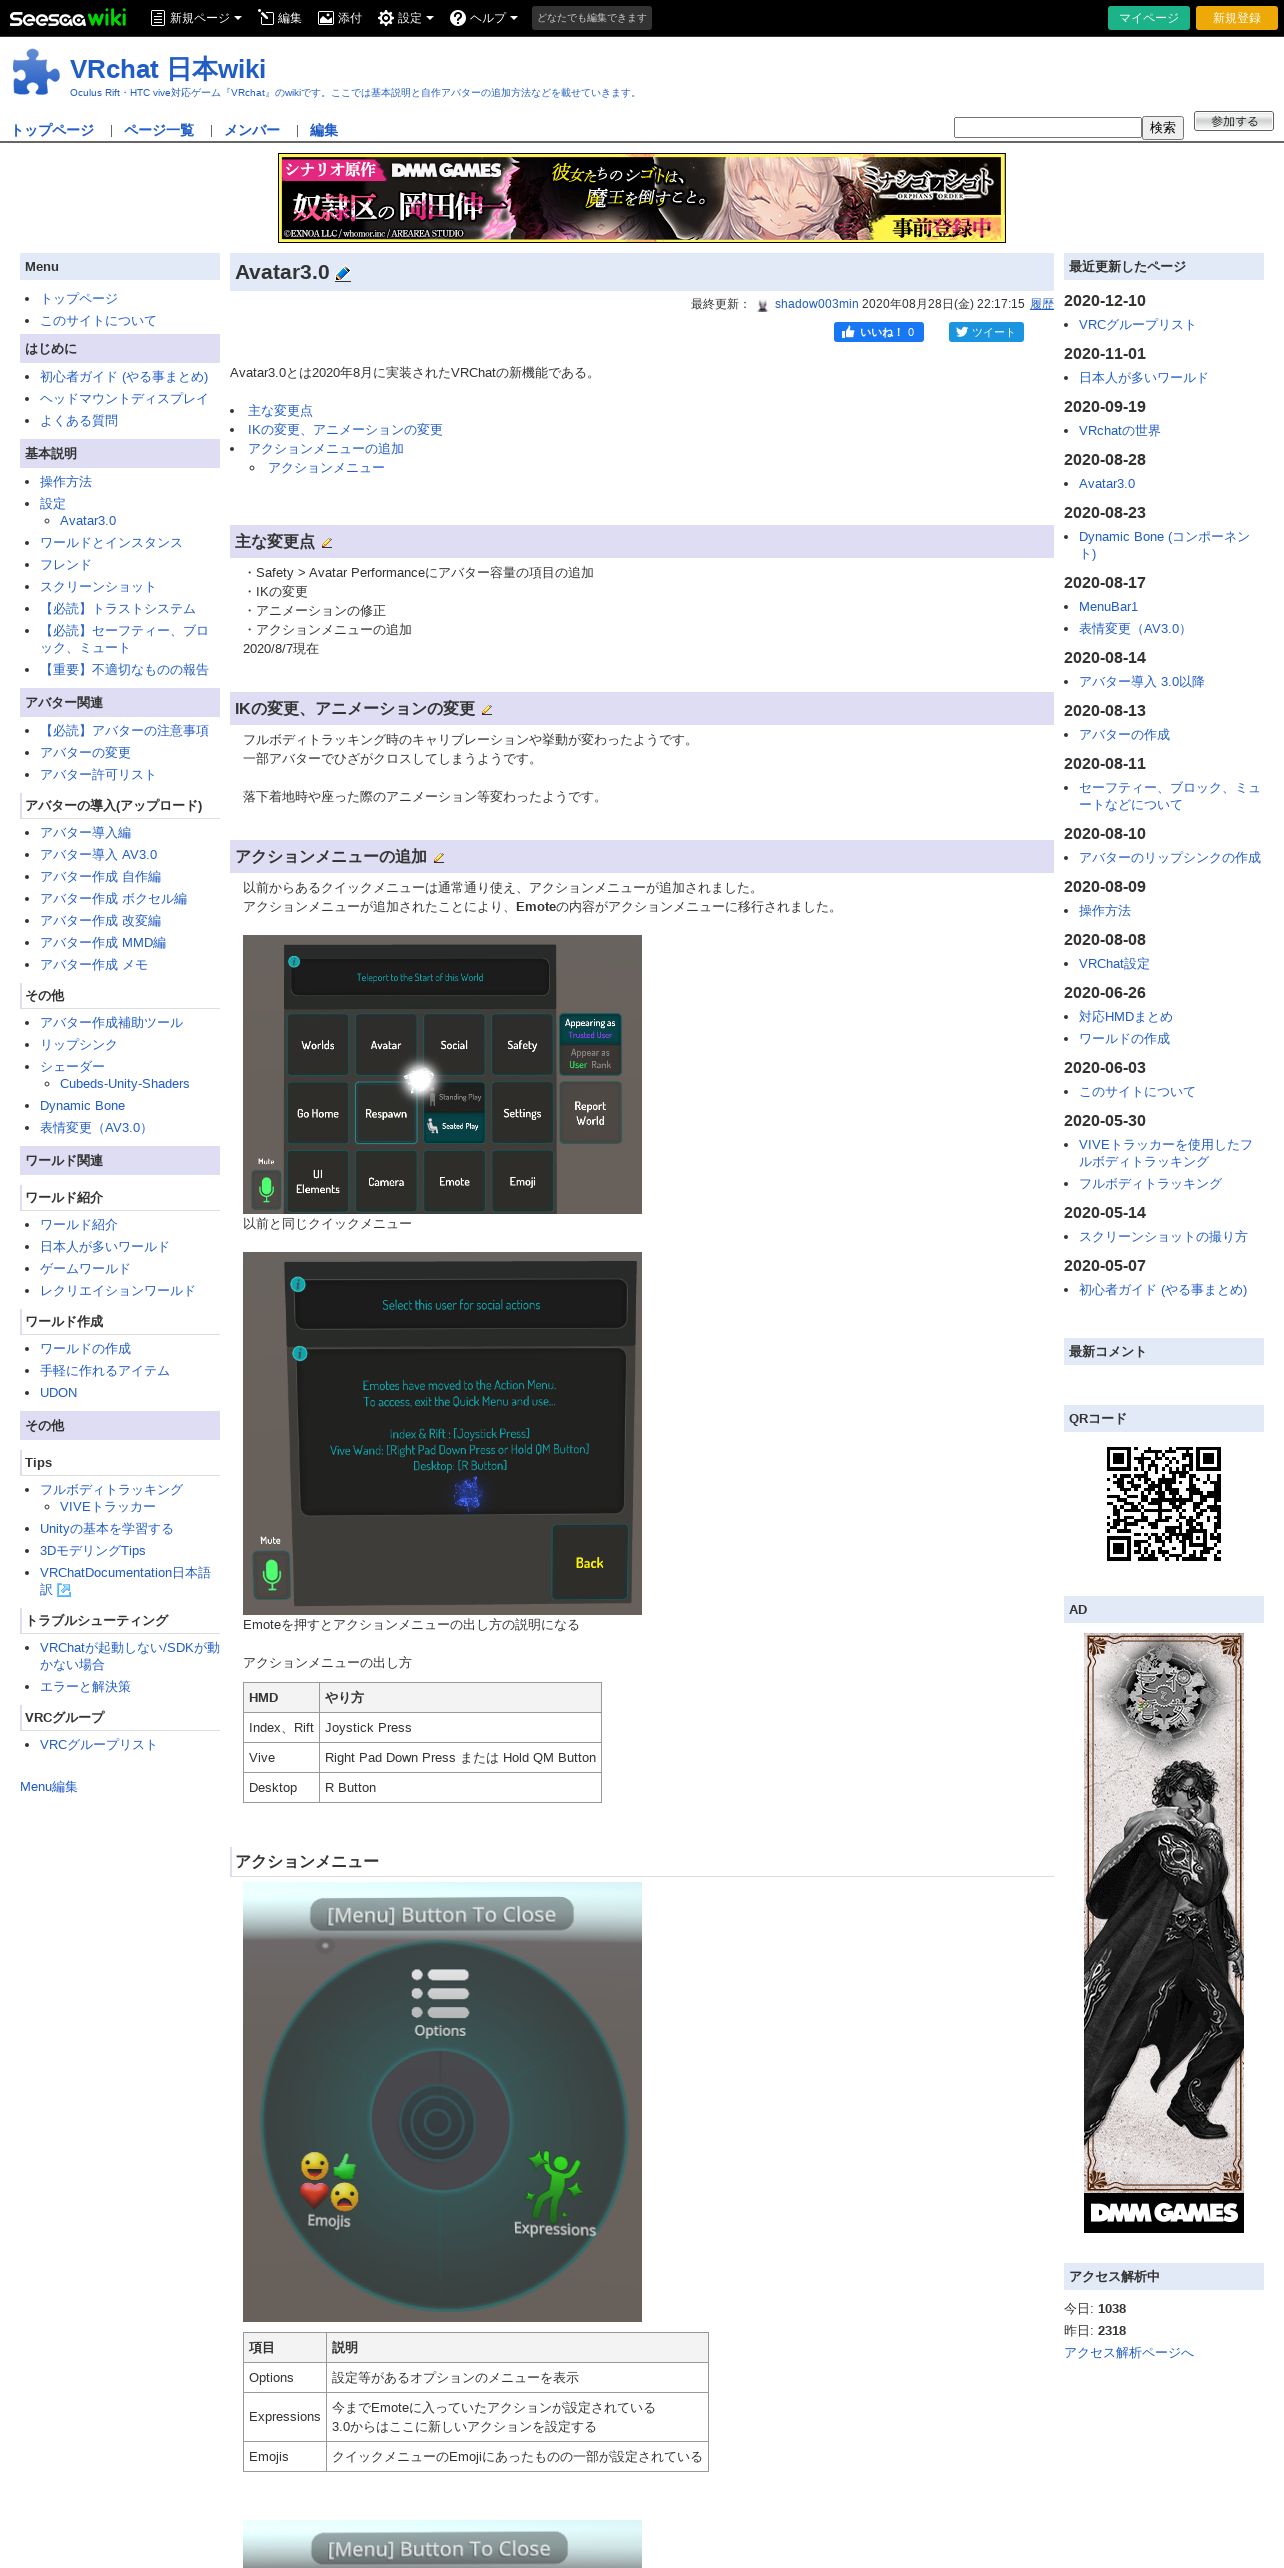Click the Facebook いいね! button
This screenshot has height=2568, width=1284.
pyautogui.click(x=879, y=332)
